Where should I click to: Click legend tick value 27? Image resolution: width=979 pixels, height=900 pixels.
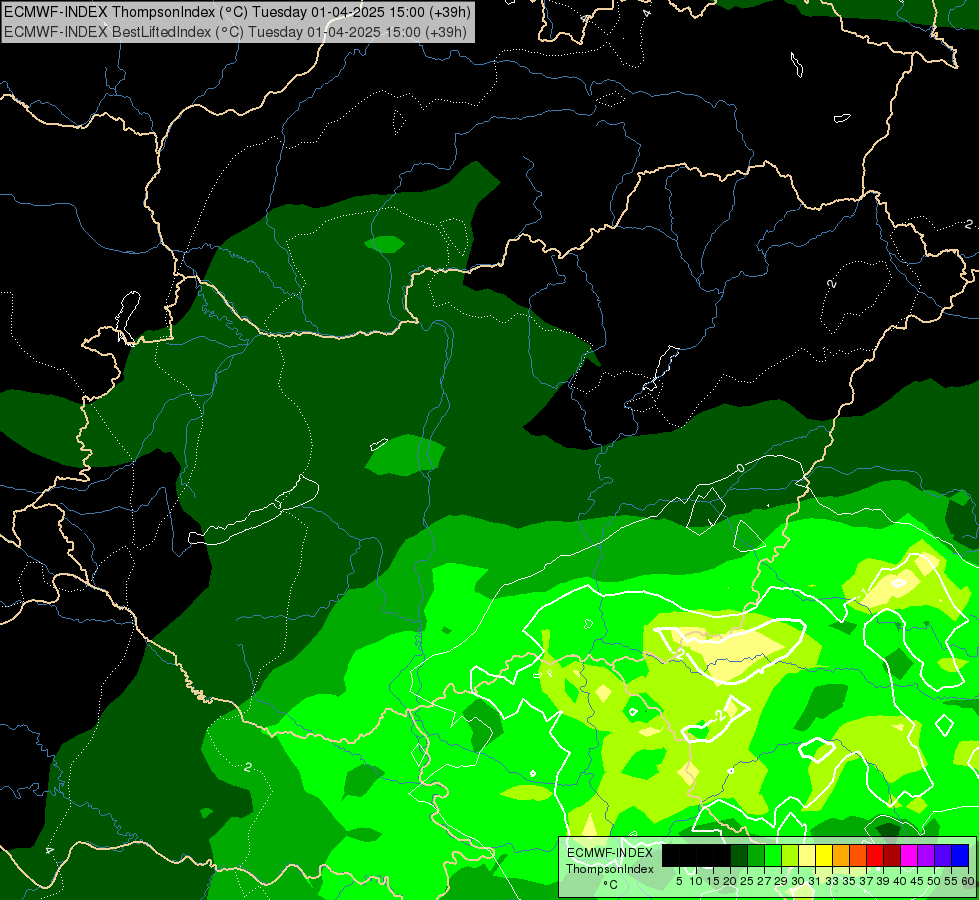click(x=764, y=881)
